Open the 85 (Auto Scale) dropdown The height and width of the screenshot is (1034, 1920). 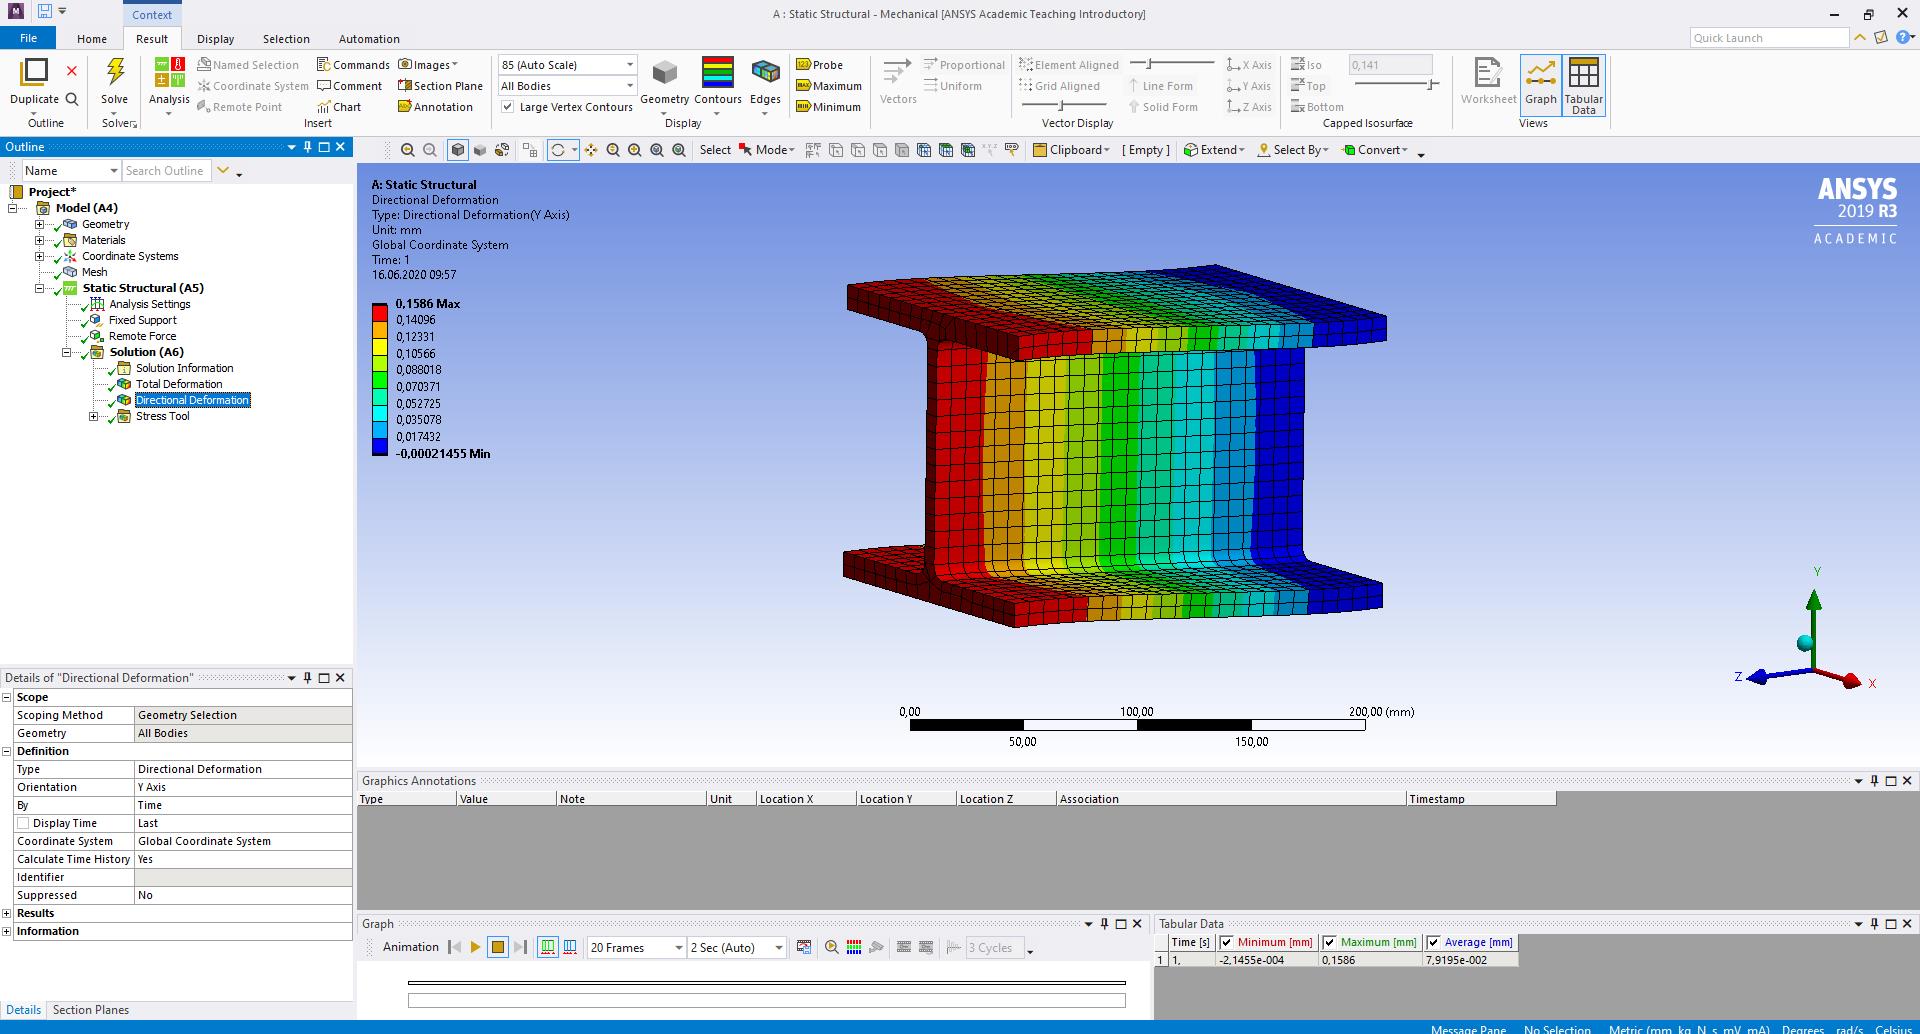click(x=628, y=64)
